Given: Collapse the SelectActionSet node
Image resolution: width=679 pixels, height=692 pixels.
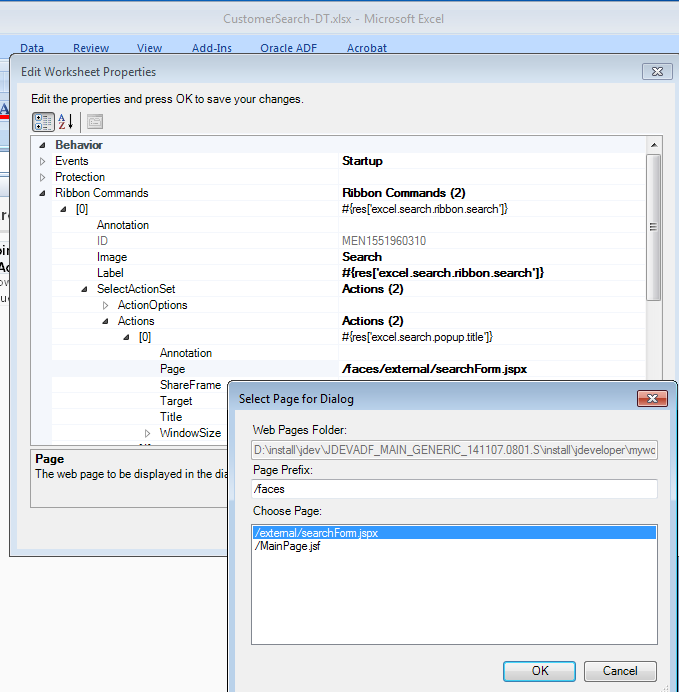Looking at the screenshot, I should point(84,289).
